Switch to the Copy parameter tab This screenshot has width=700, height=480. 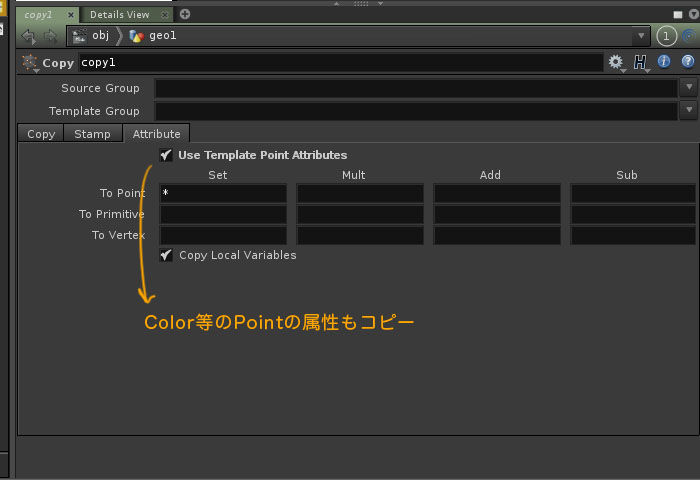click(x=41, y=134)
